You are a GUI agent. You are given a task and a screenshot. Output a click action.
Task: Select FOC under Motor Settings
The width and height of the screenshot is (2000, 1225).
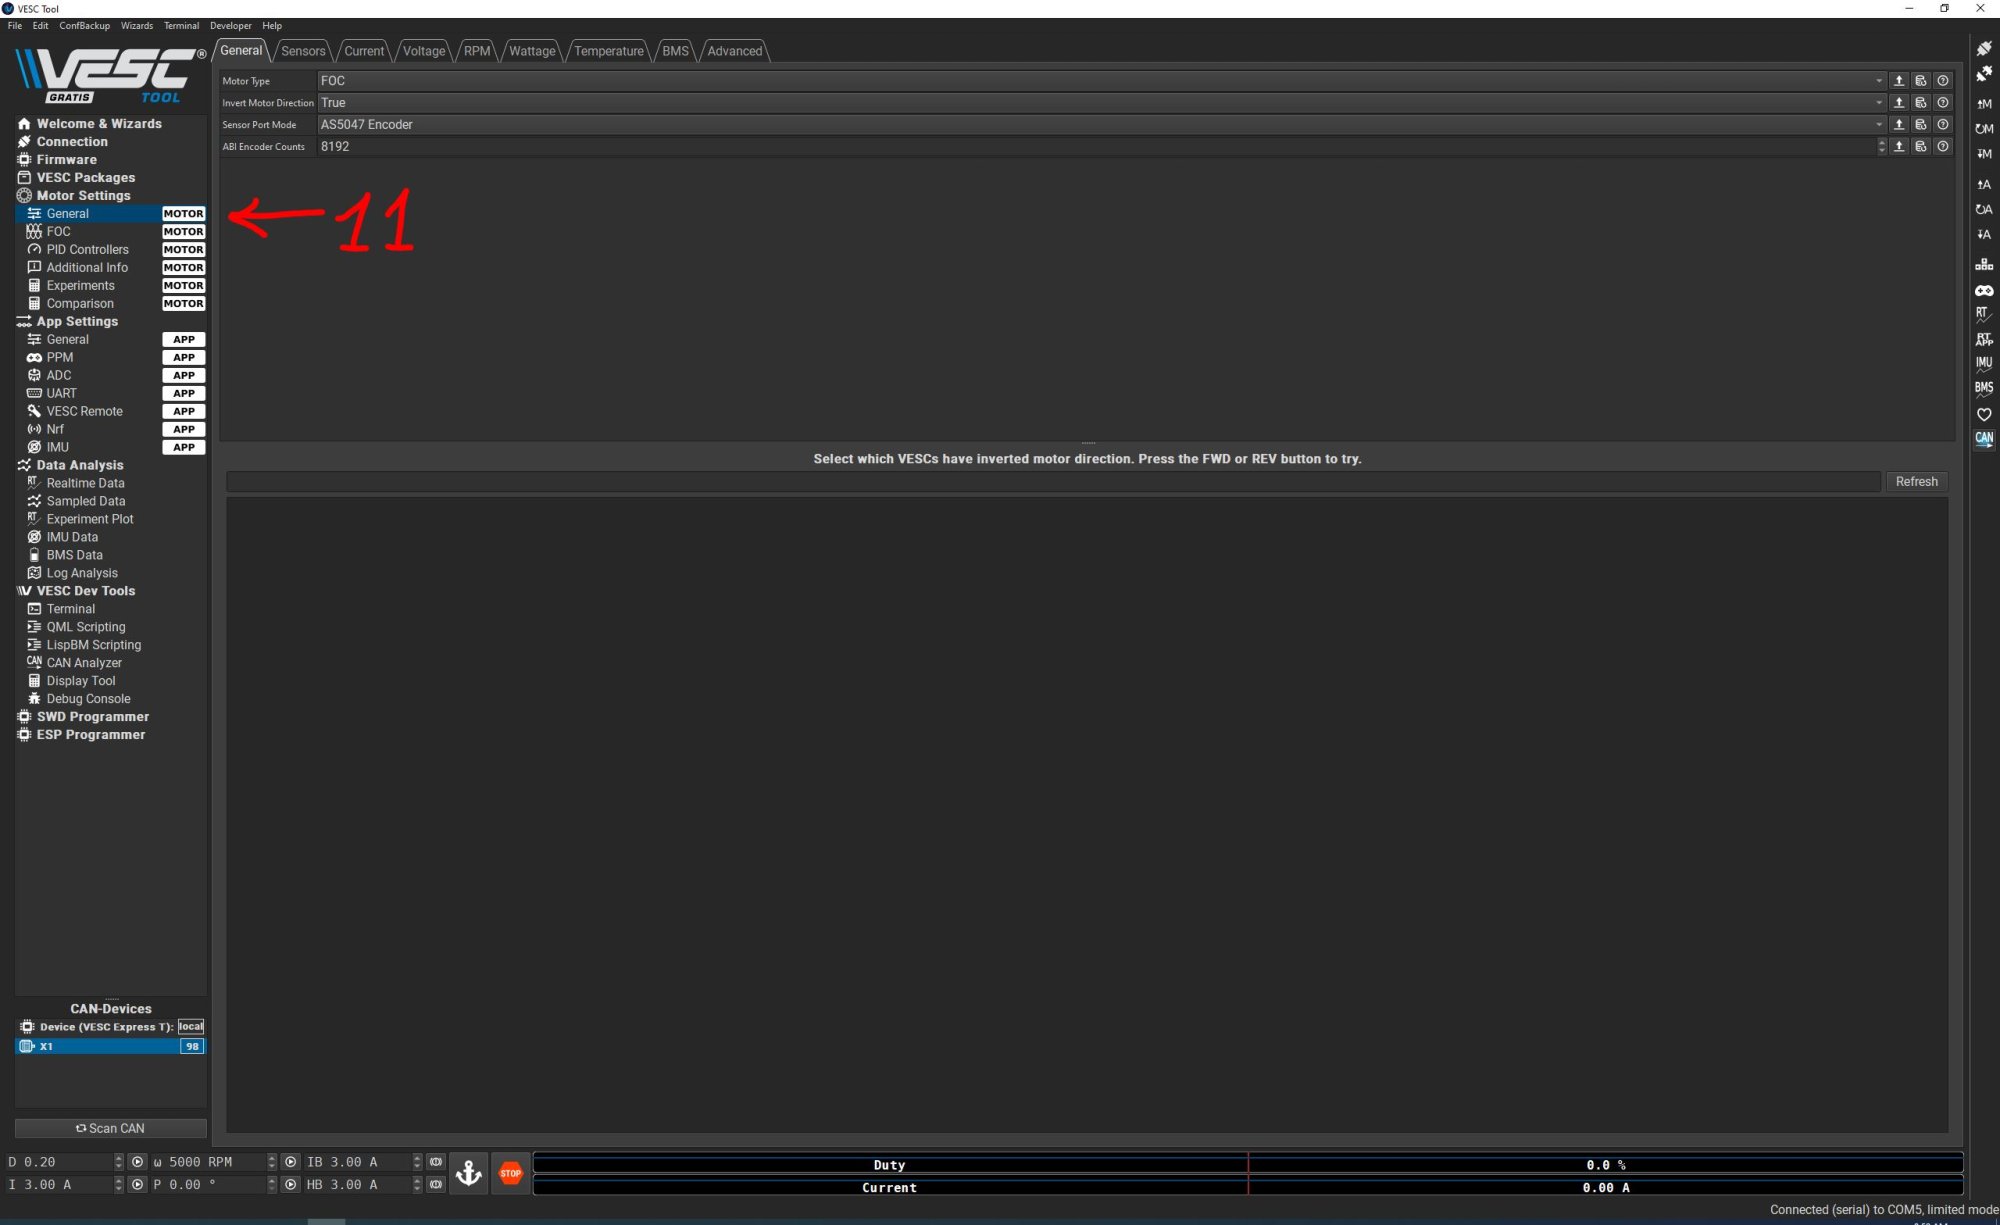coord(59,232)
